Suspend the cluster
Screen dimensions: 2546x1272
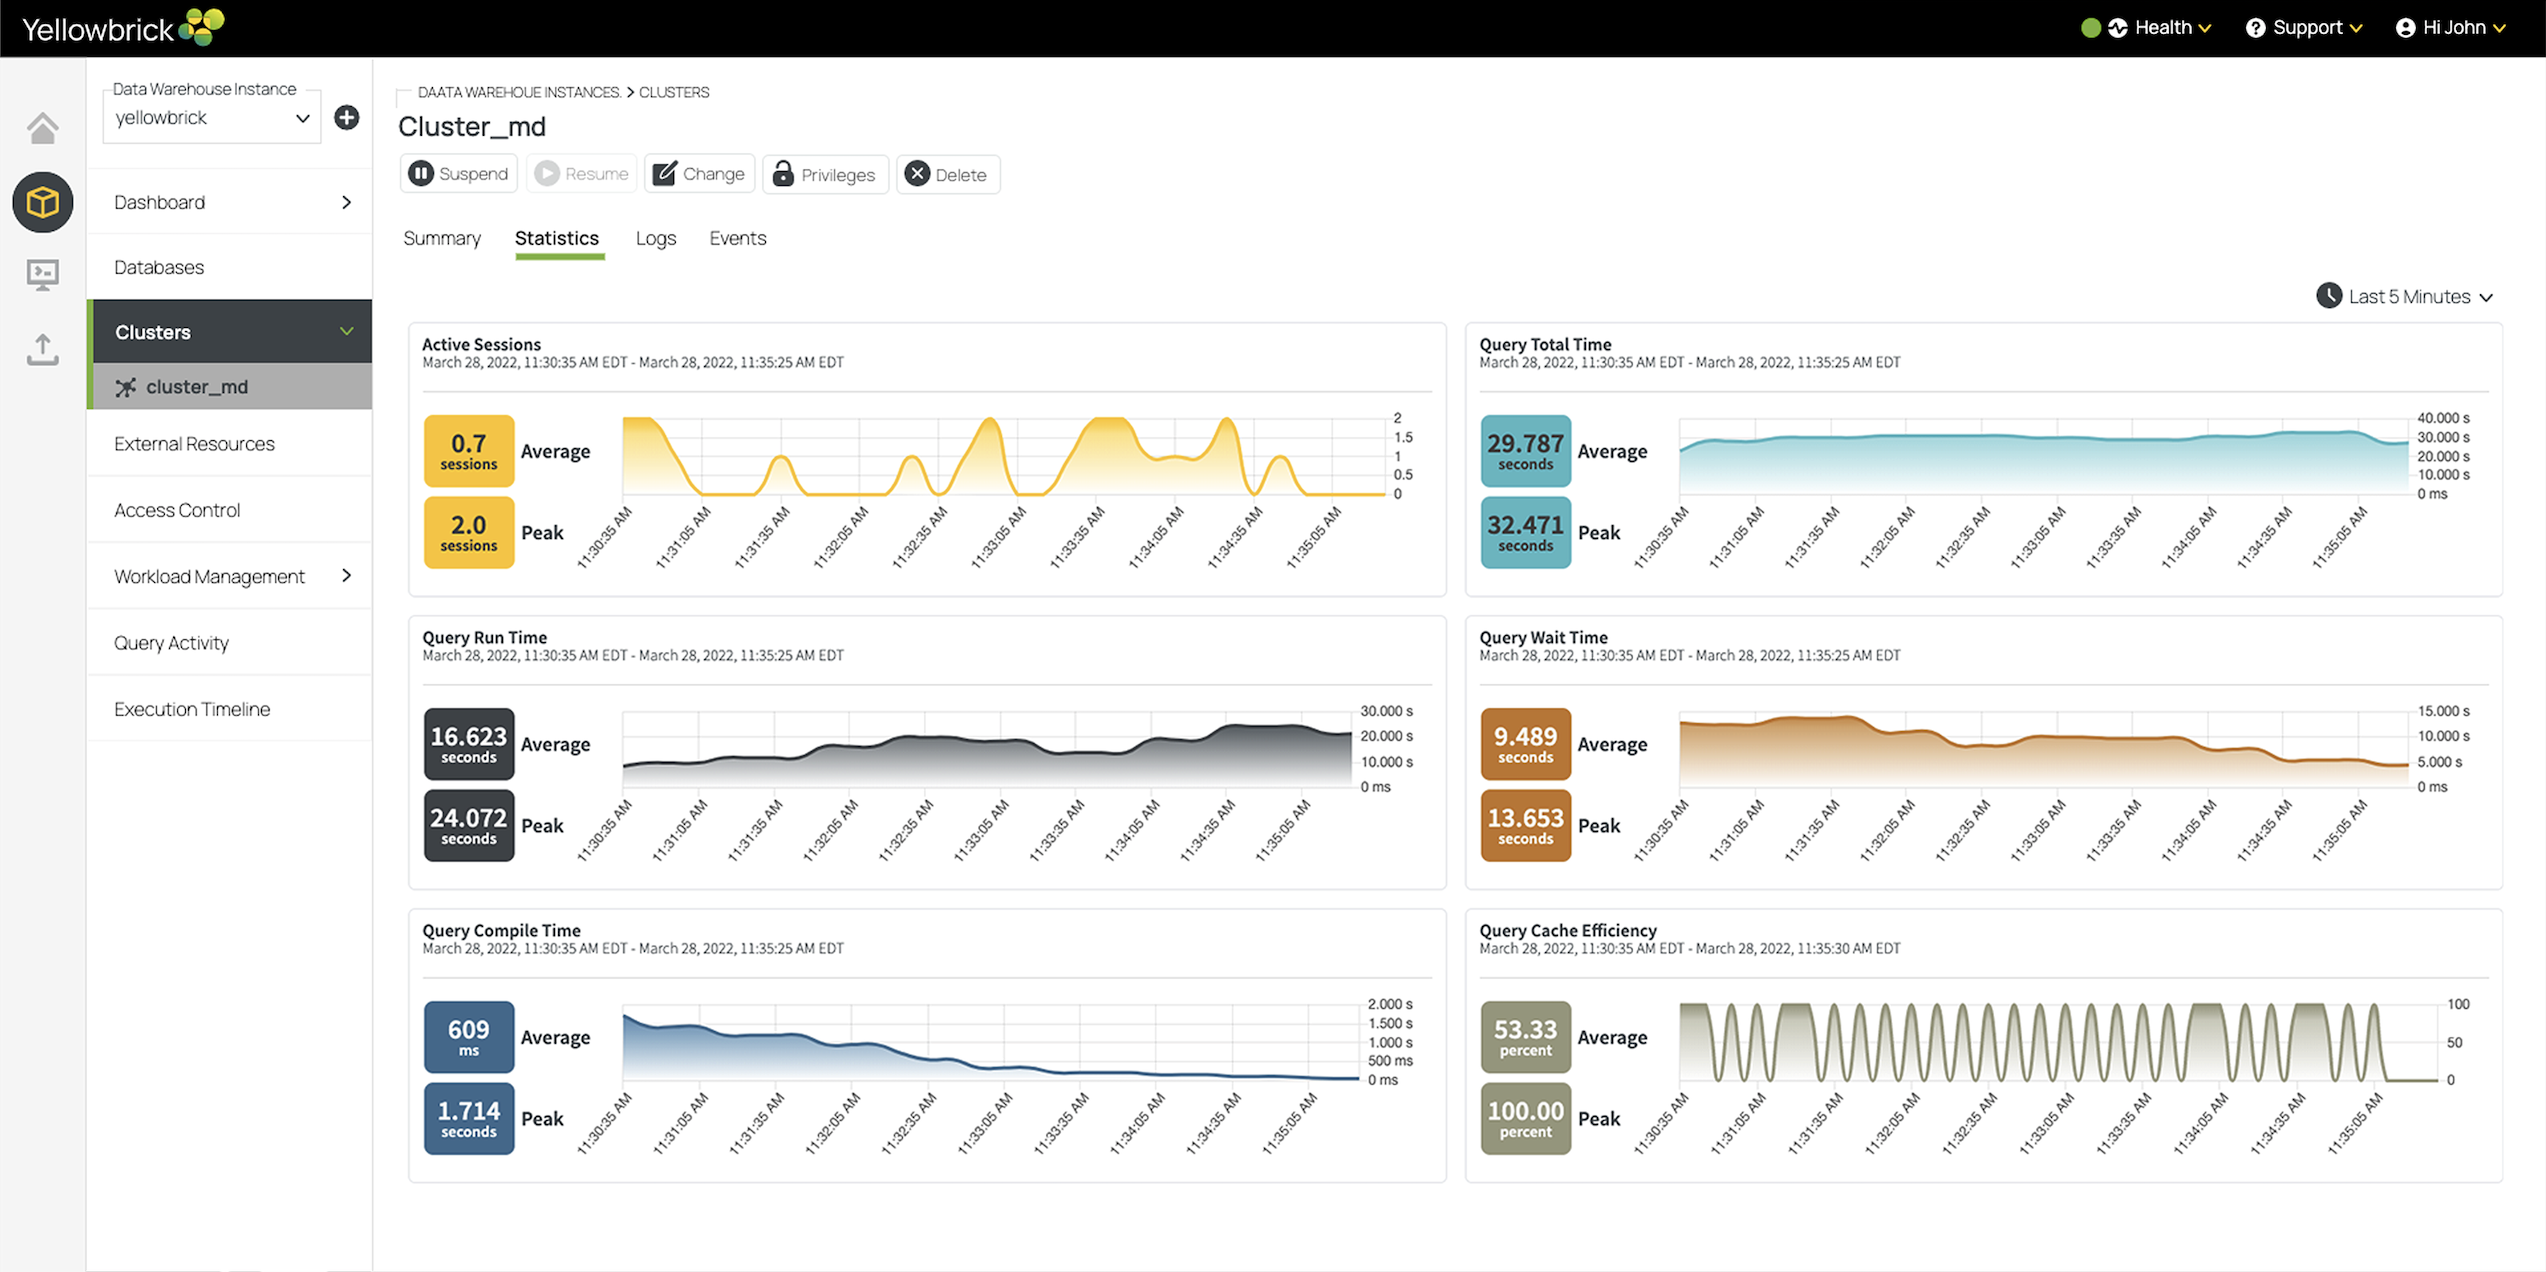coord(459,174)
